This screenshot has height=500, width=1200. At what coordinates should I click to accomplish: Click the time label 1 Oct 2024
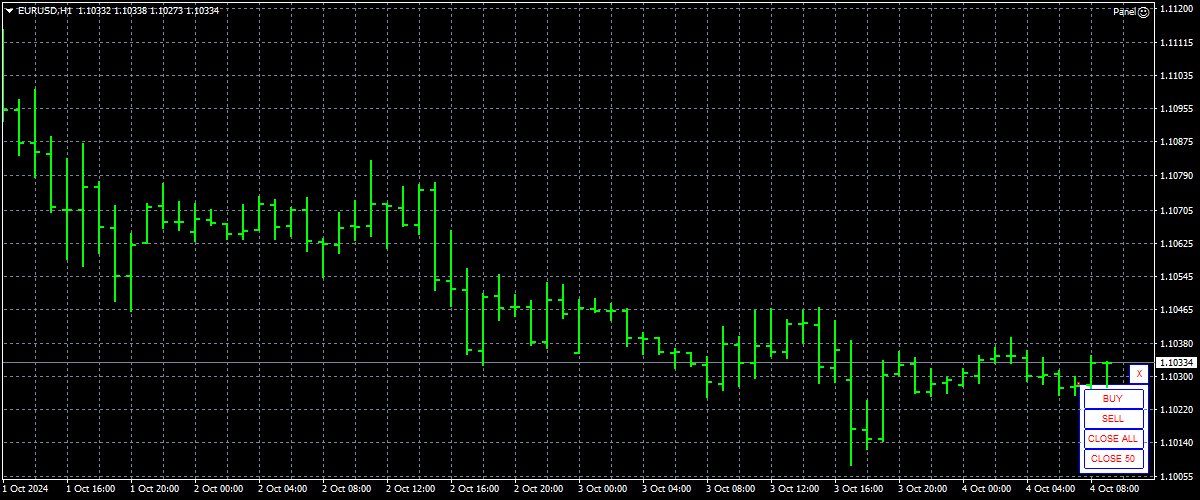pos(25,489)
